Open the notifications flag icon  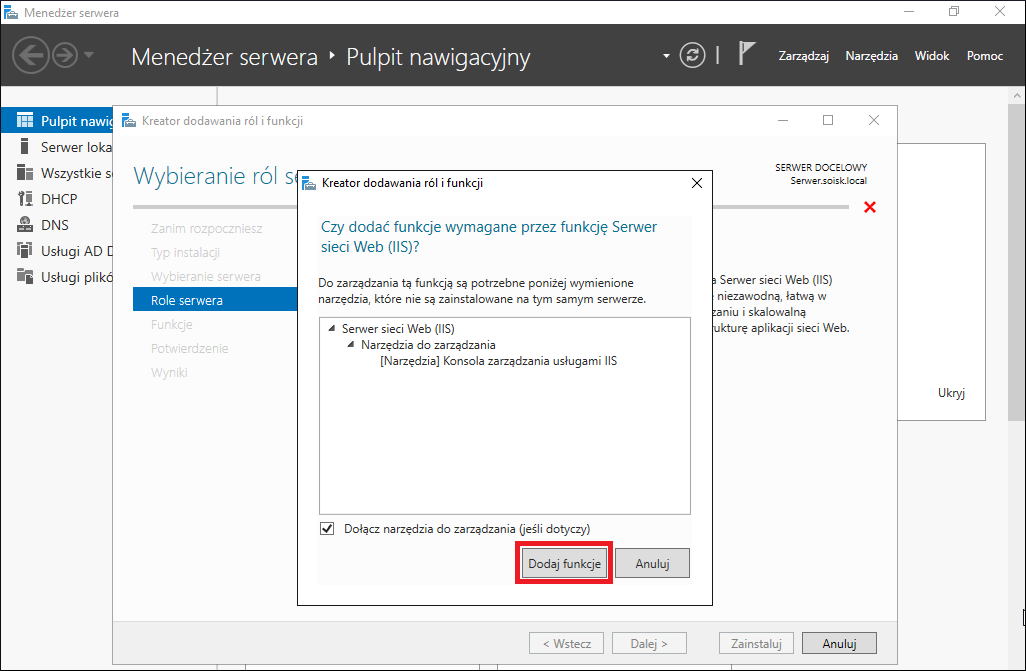(746, 54)
